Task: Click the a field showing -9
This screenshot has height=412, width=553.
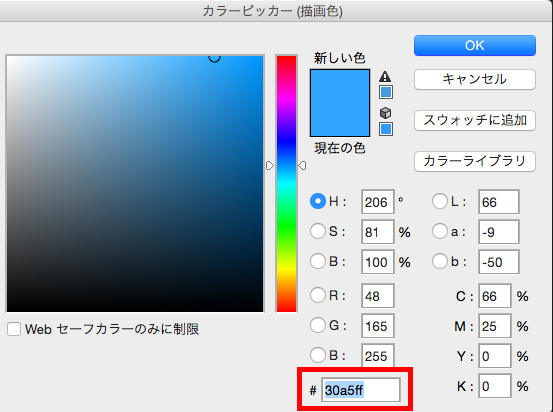Action: [x=499, y=232]
